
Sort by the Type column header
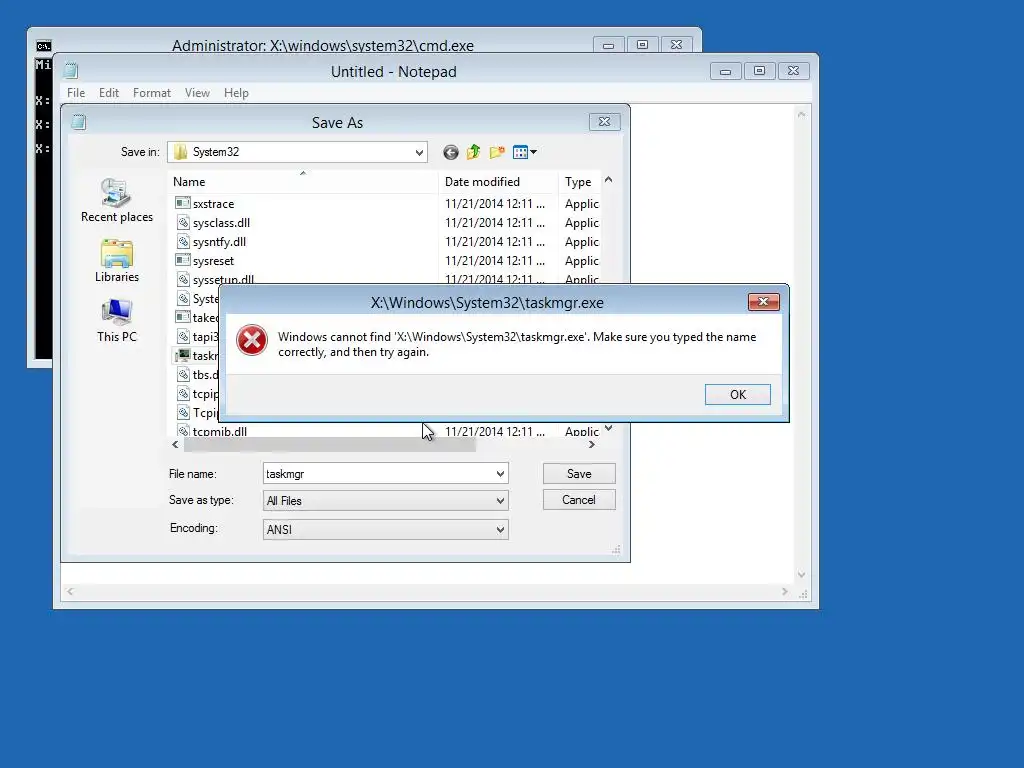[579, 182]
